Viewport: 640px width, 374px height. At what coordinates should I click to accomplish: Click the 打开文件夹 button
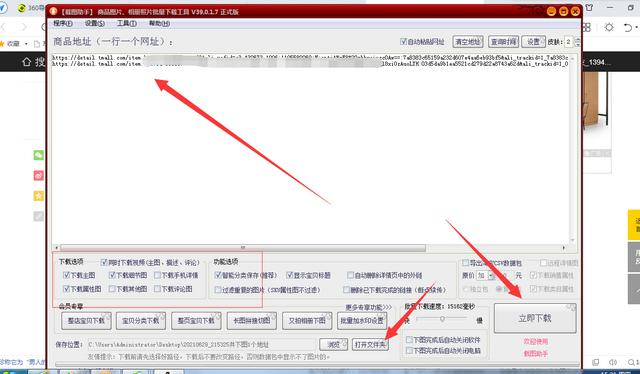tap(370, 345)
